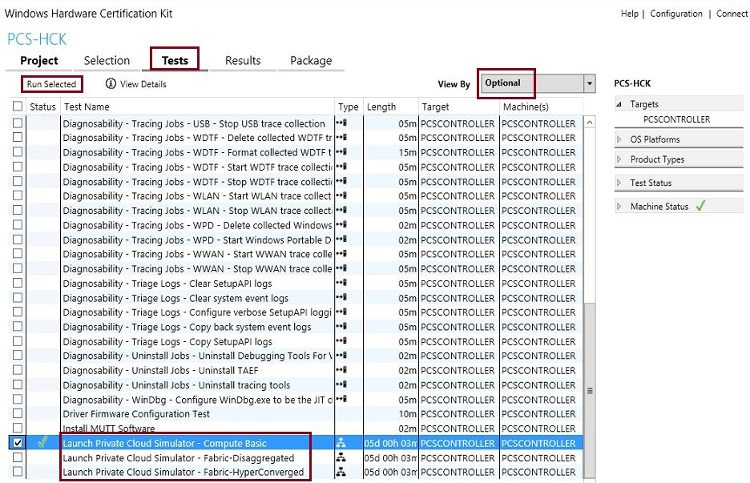
Task: Select checkbox for Stop USB trace collection
Action: pyautogui.click(x=18, y=123)
